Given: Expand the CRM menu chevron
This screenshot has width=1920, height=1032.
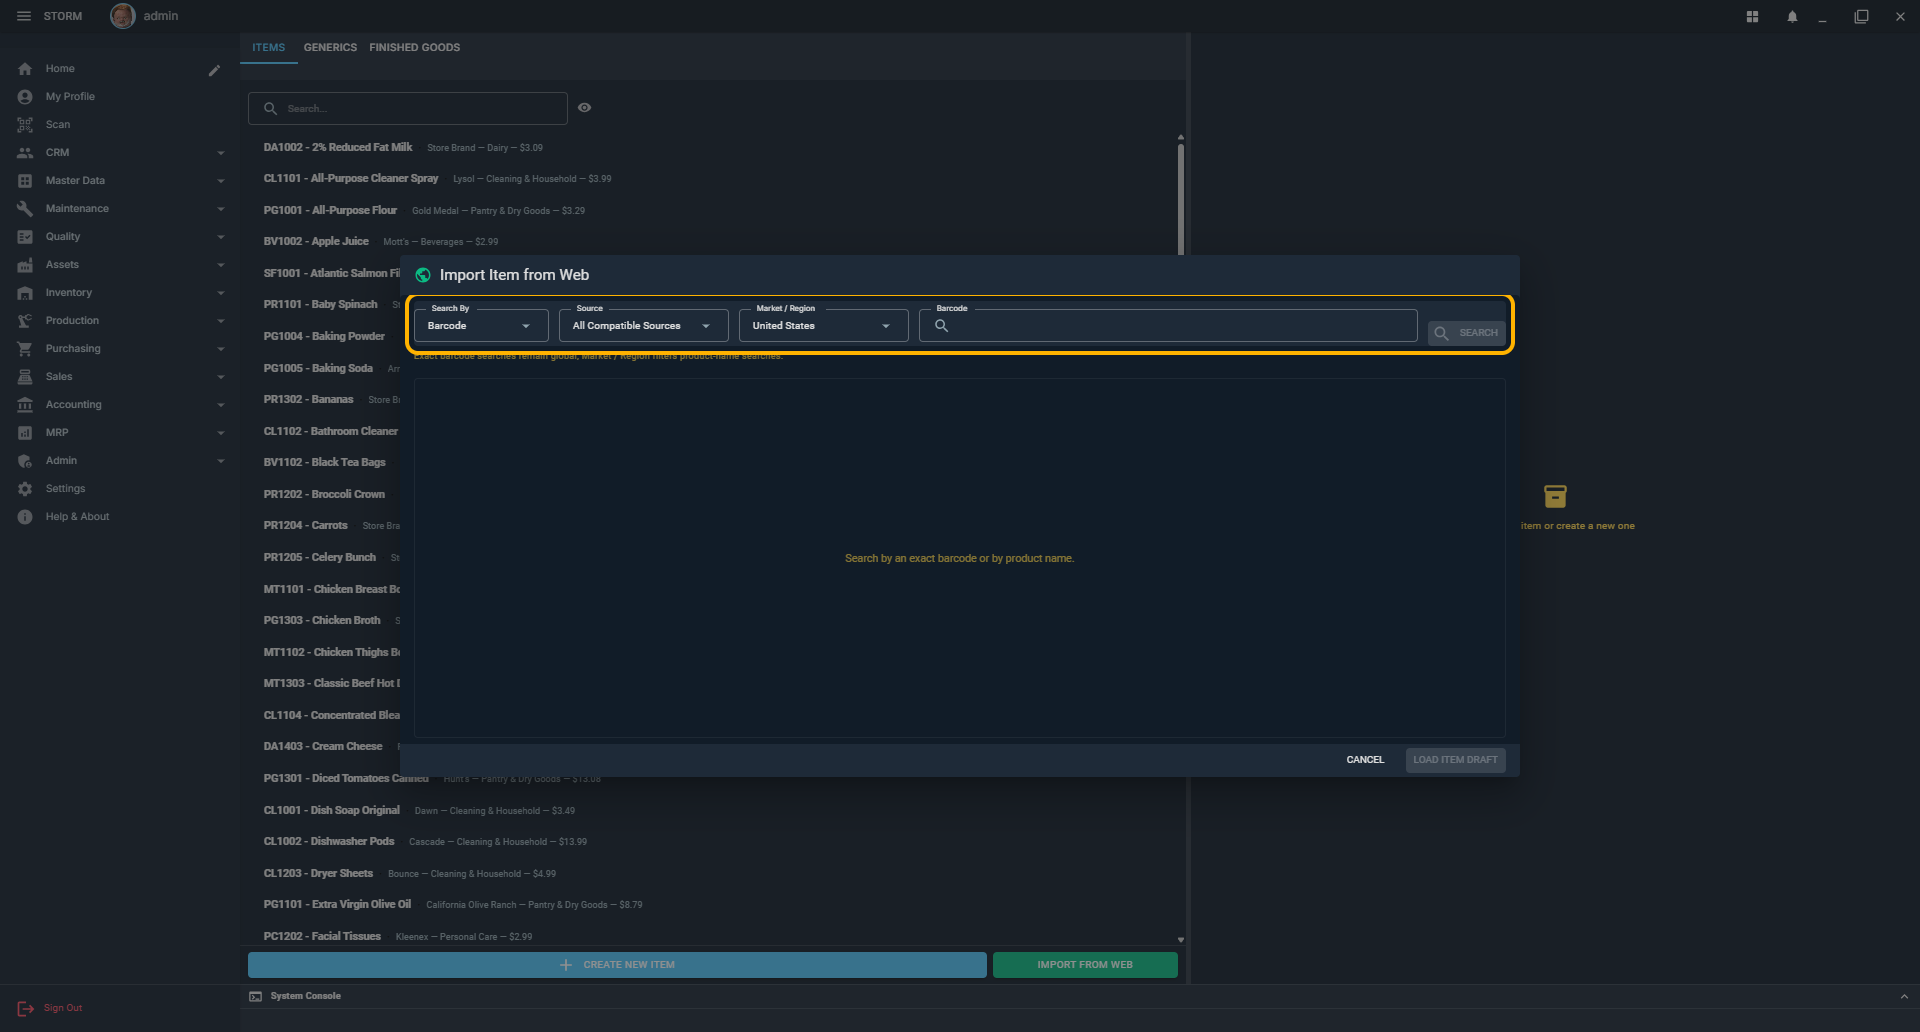Looking at the screenshot, I should coord(220,153).
